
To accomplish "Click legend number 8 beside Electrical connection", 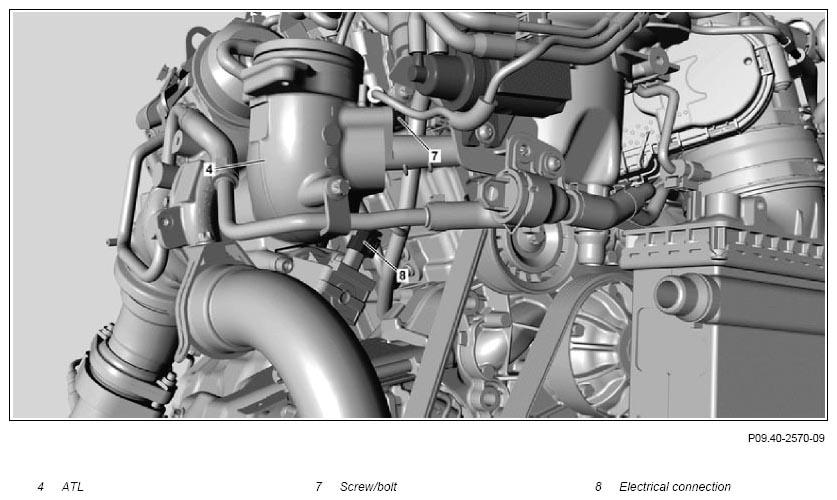I will click(x=598, y=487).
